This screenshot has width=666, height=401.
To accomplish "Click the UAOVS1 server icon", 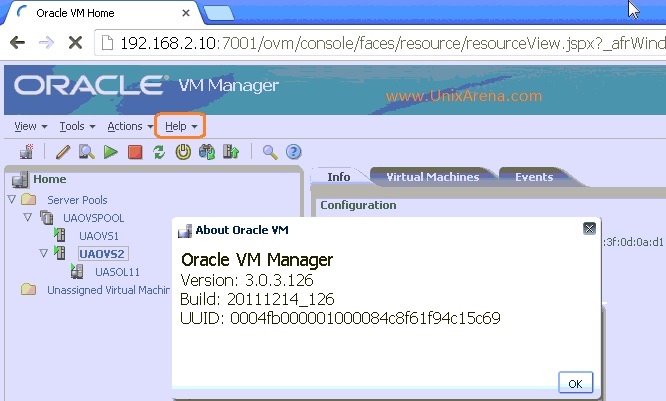I will click(59, 235).
